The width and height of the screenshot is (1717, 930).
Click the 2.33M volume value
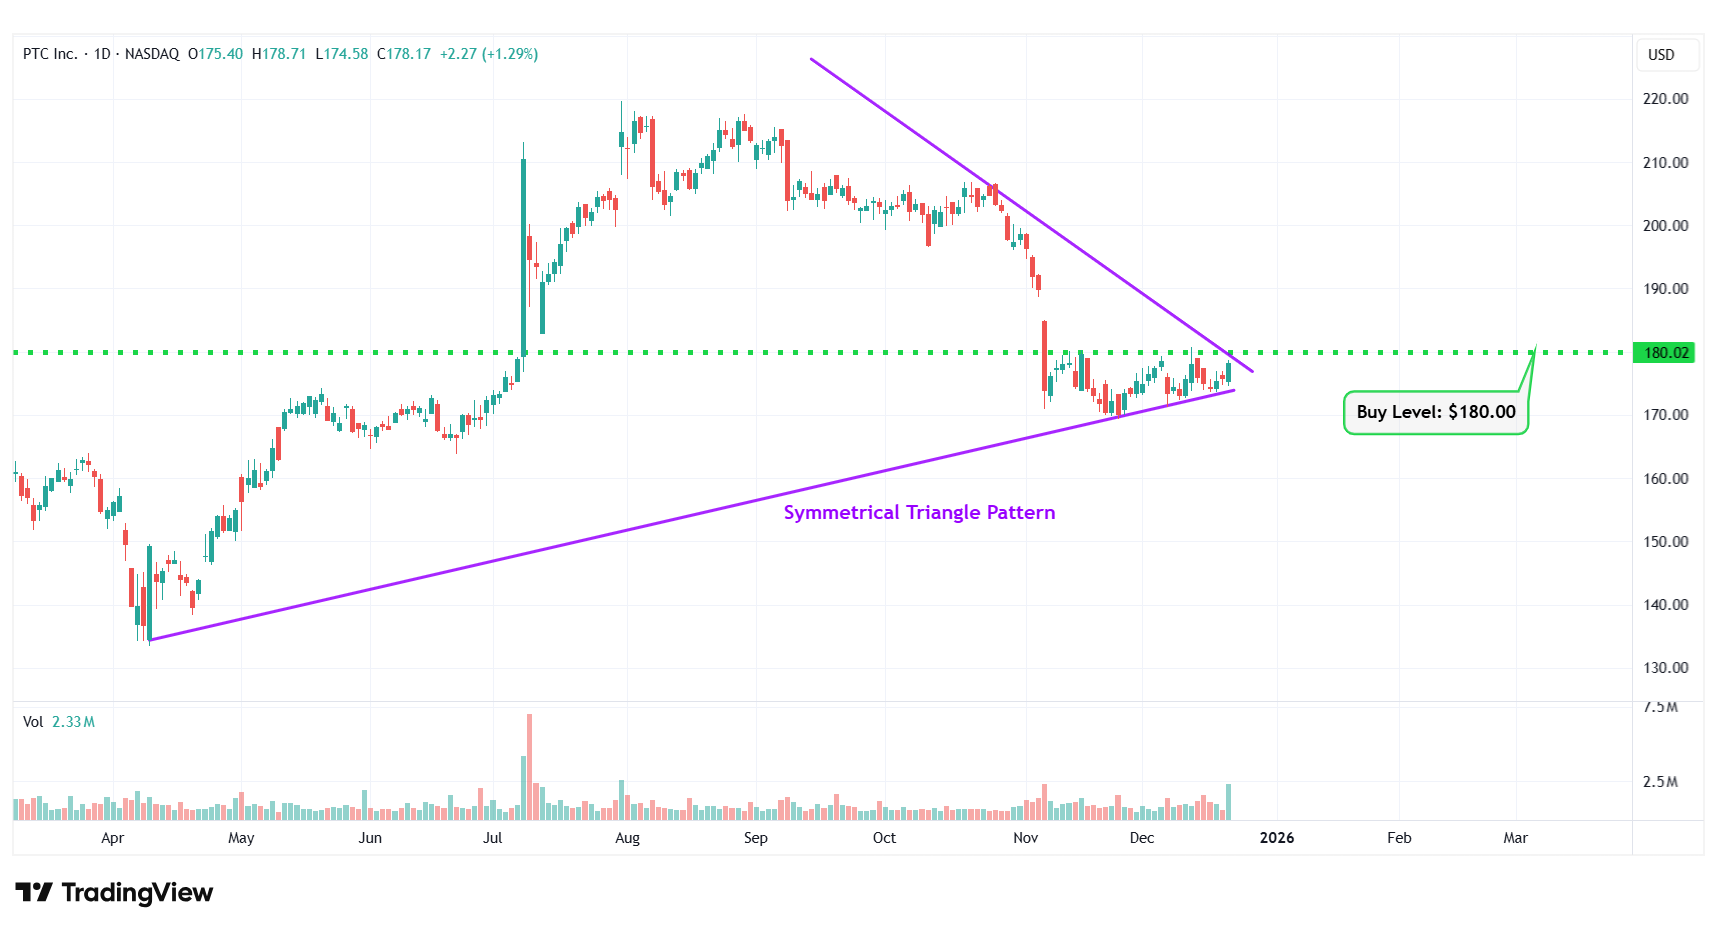[73, 722]
